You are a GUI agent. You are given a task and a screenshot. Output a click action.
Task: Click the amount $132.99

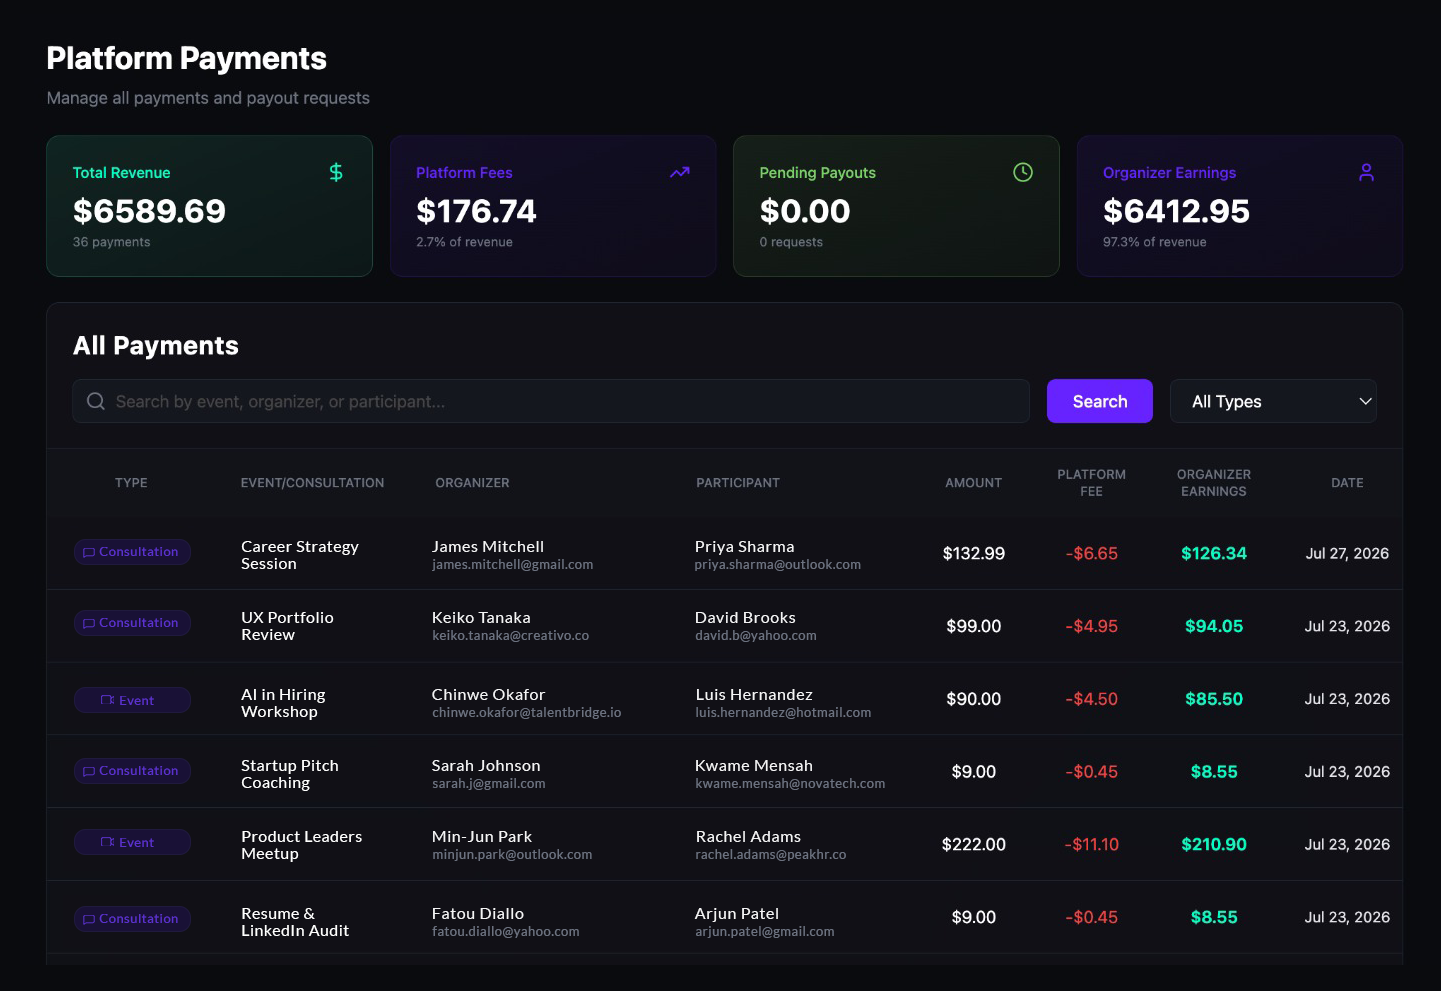[x=974, y=554]
